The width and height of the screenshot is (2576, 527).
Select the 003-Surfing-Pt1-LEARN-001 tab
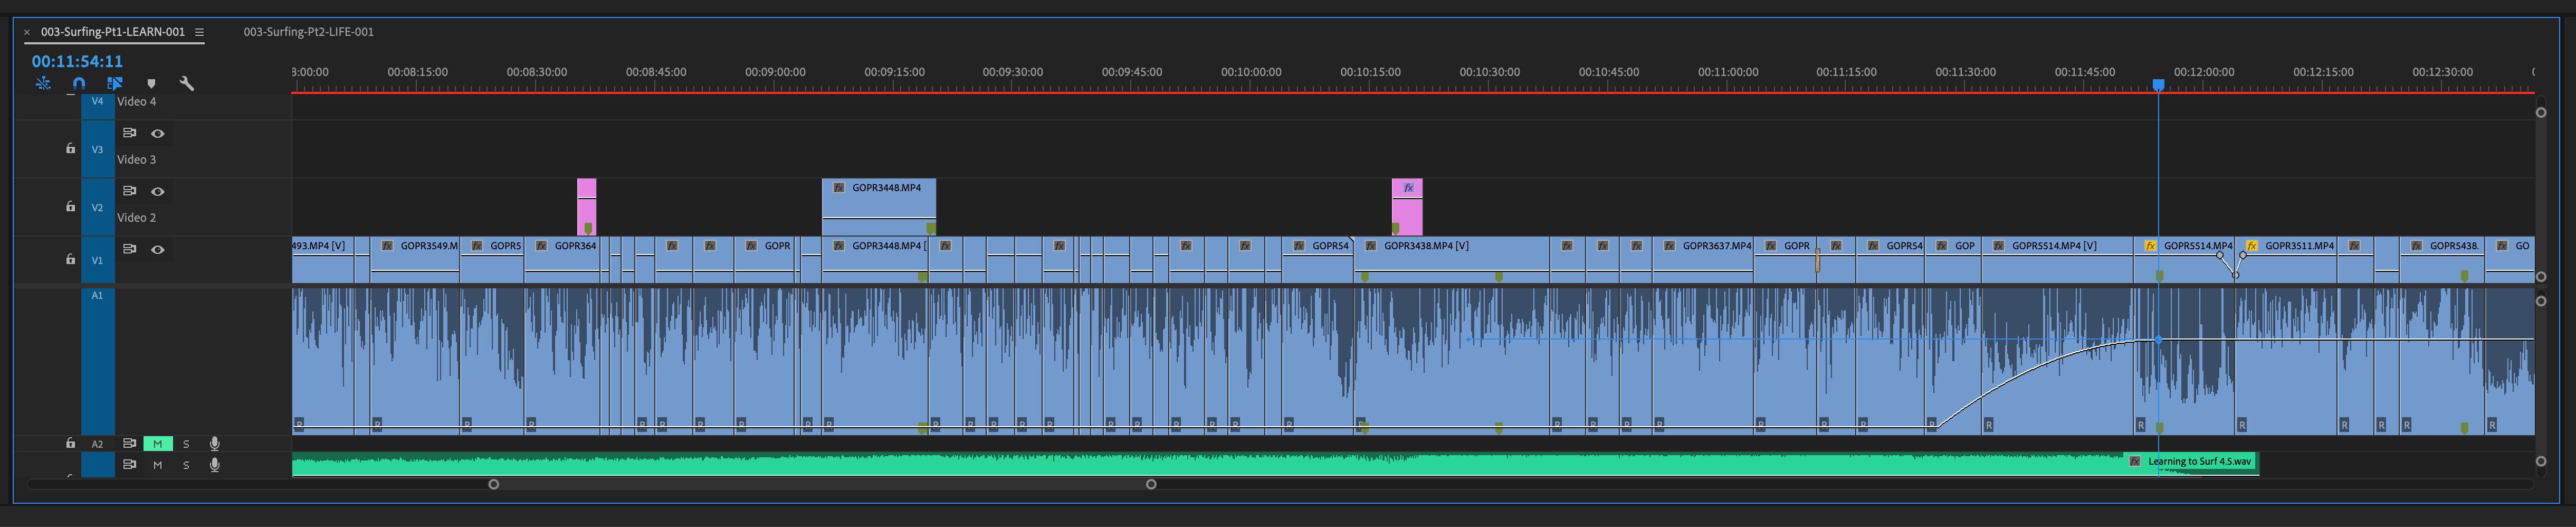(x=113, y=31)
